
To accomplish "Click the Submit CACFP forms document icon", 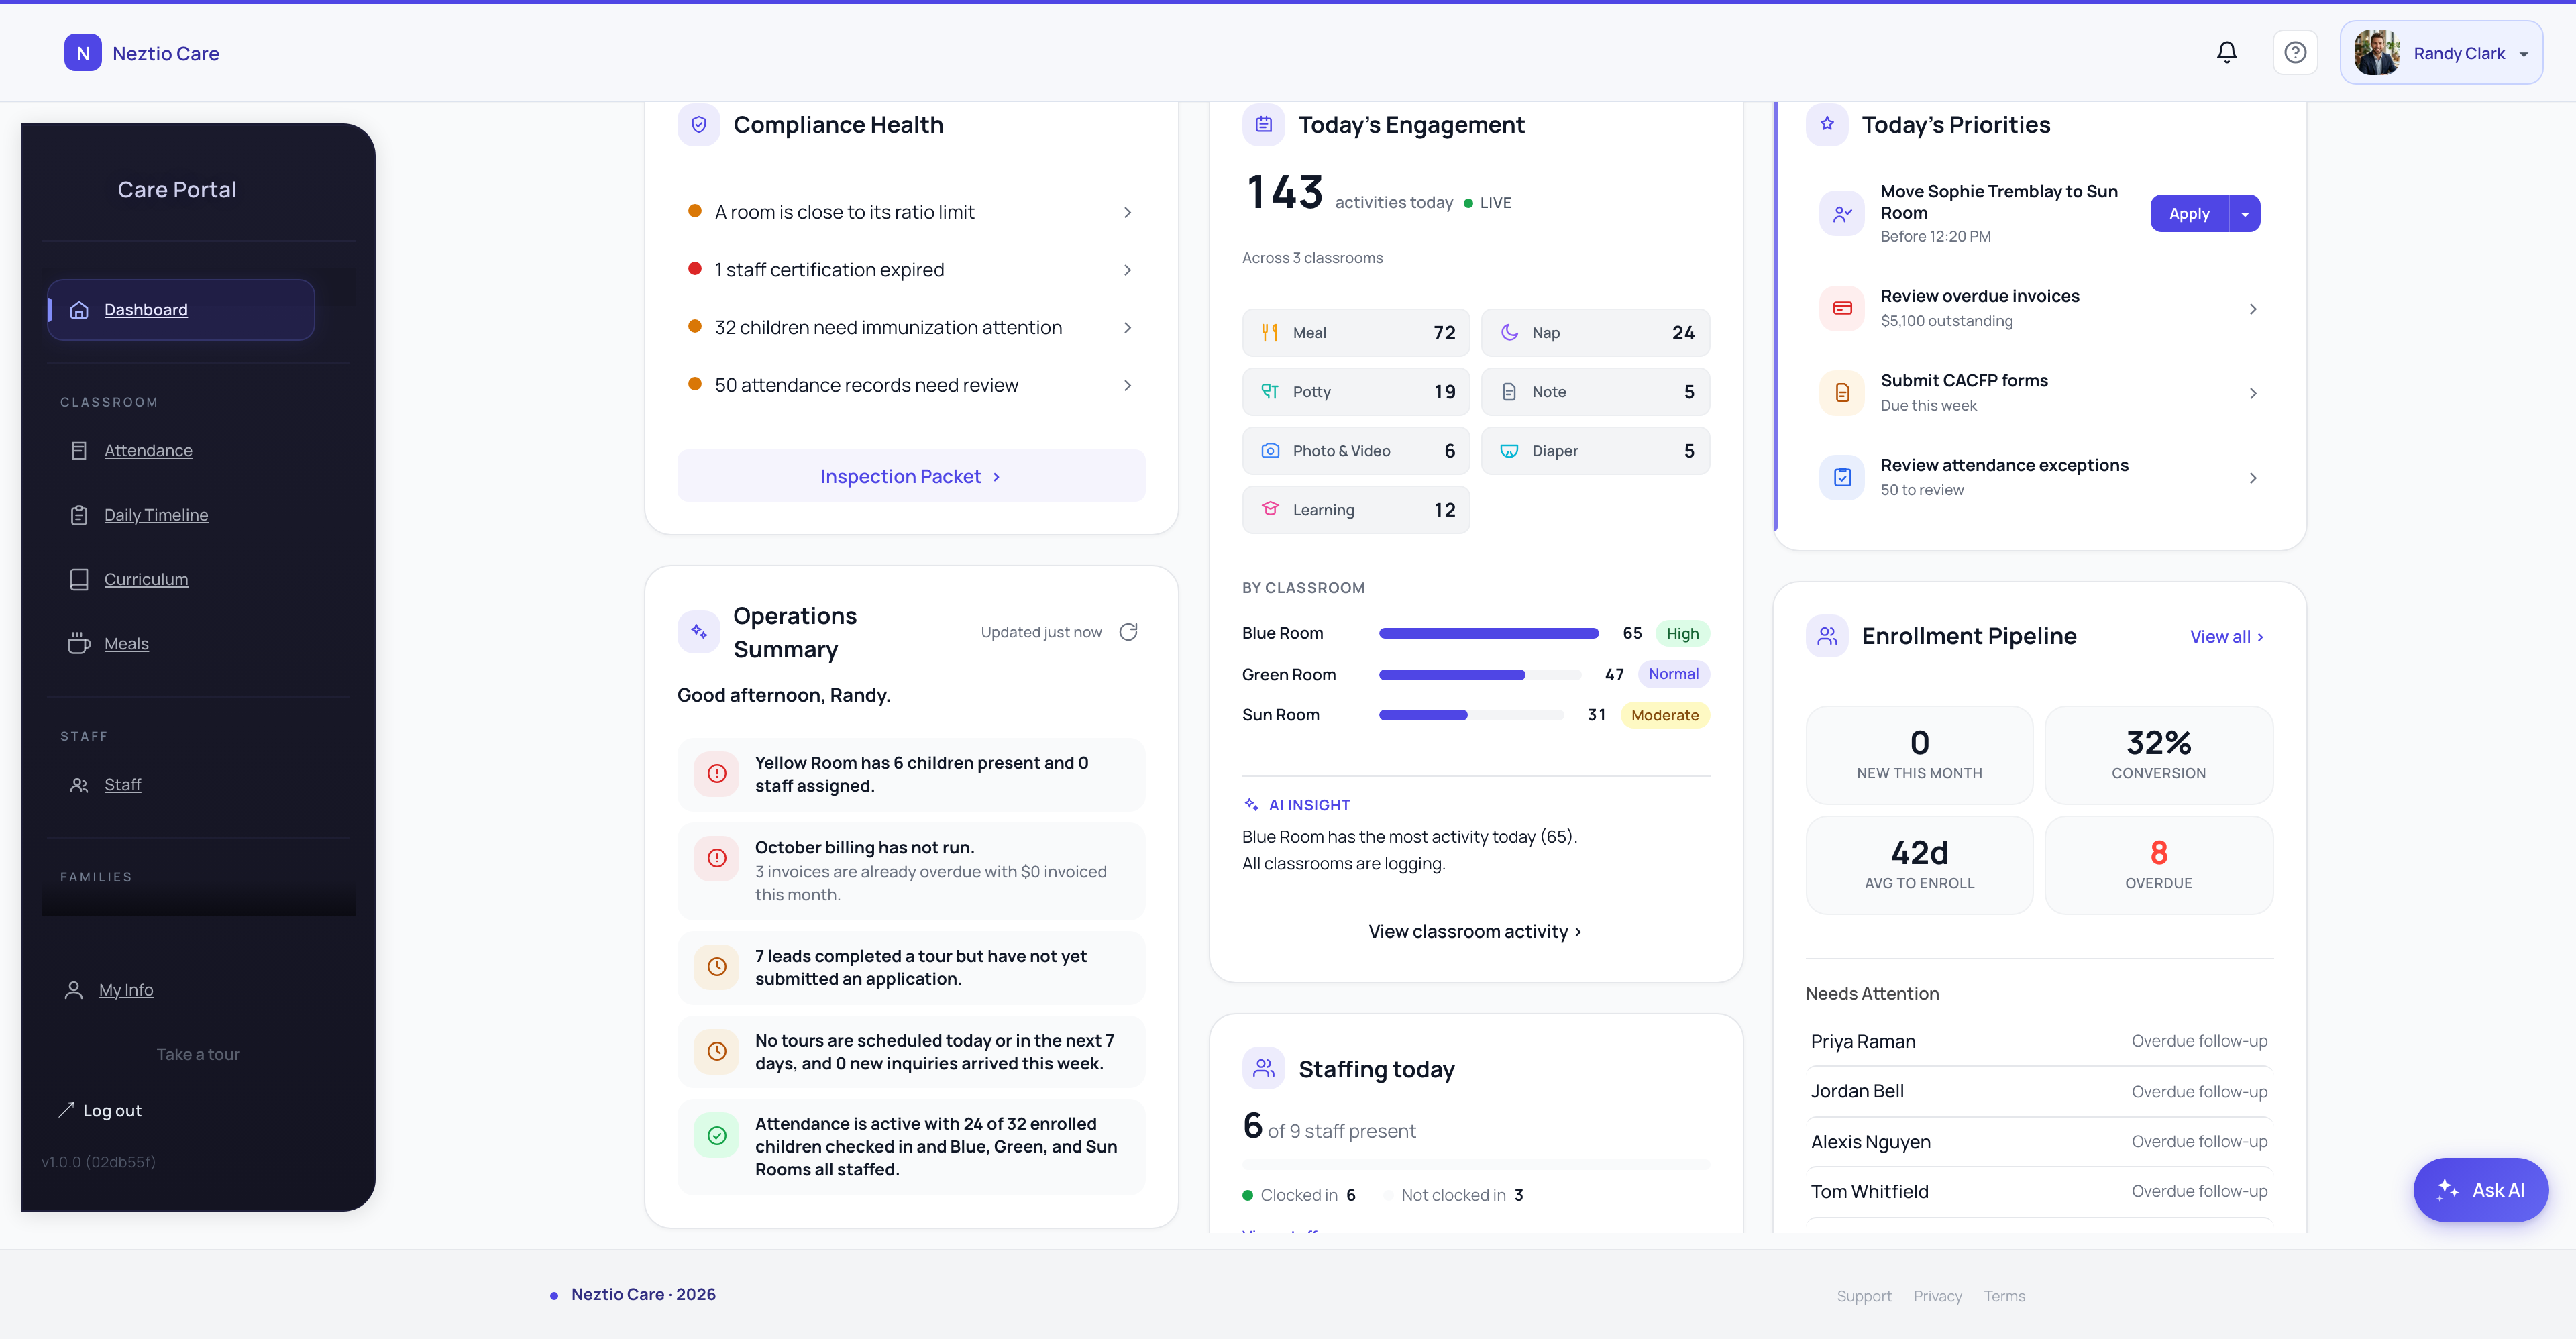I will [x=1842, y=393].
